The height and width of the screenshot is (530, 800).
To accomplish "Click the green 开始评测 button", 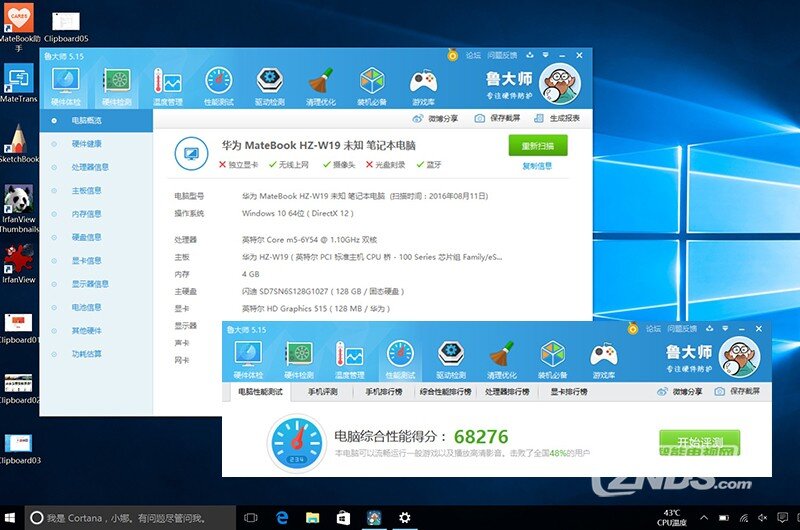I will tap(699, 442).
